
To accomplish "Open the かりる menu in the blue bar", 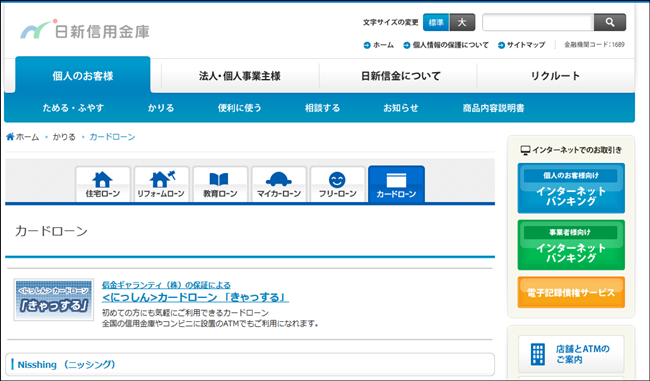I will pos(161,108).
